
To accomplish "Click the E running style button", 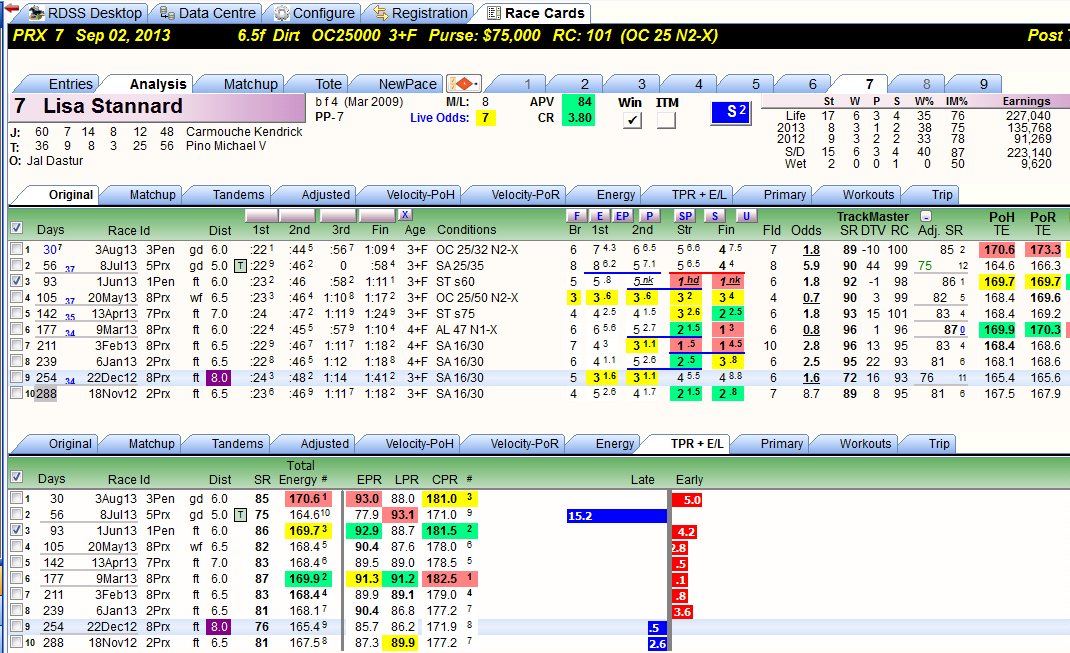I will pos(600,216).
